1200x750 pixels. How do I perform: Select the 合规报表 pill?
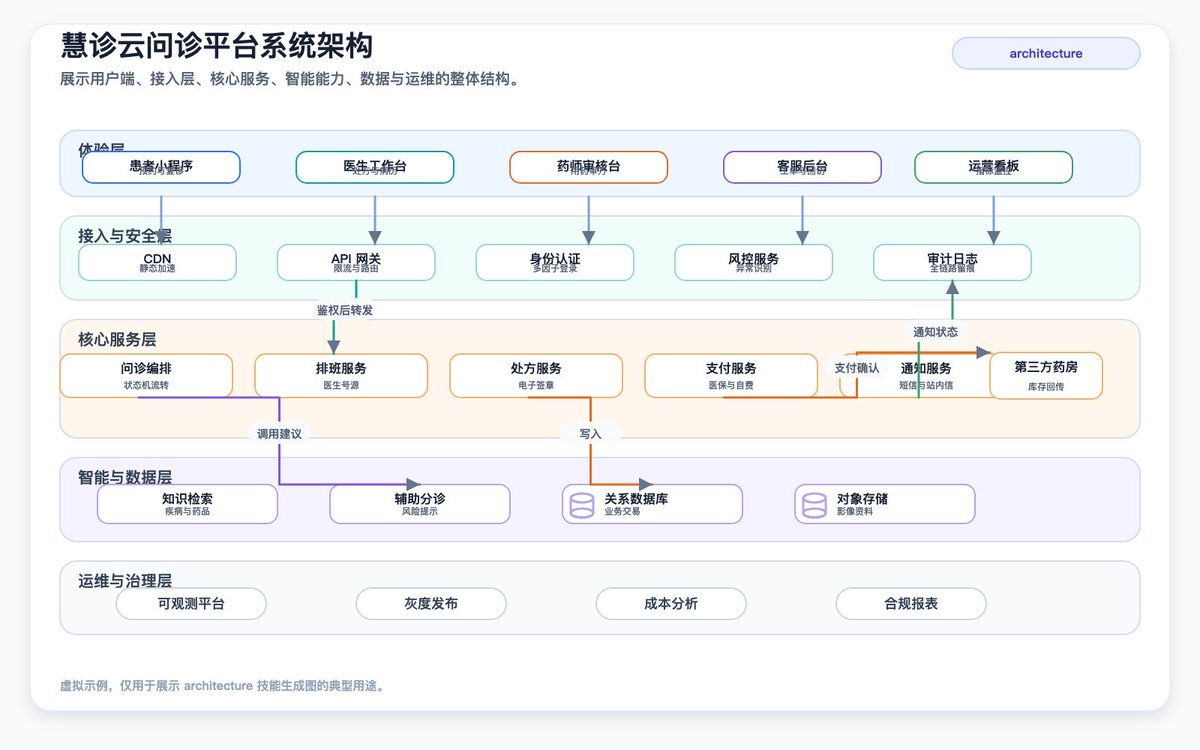911,604
